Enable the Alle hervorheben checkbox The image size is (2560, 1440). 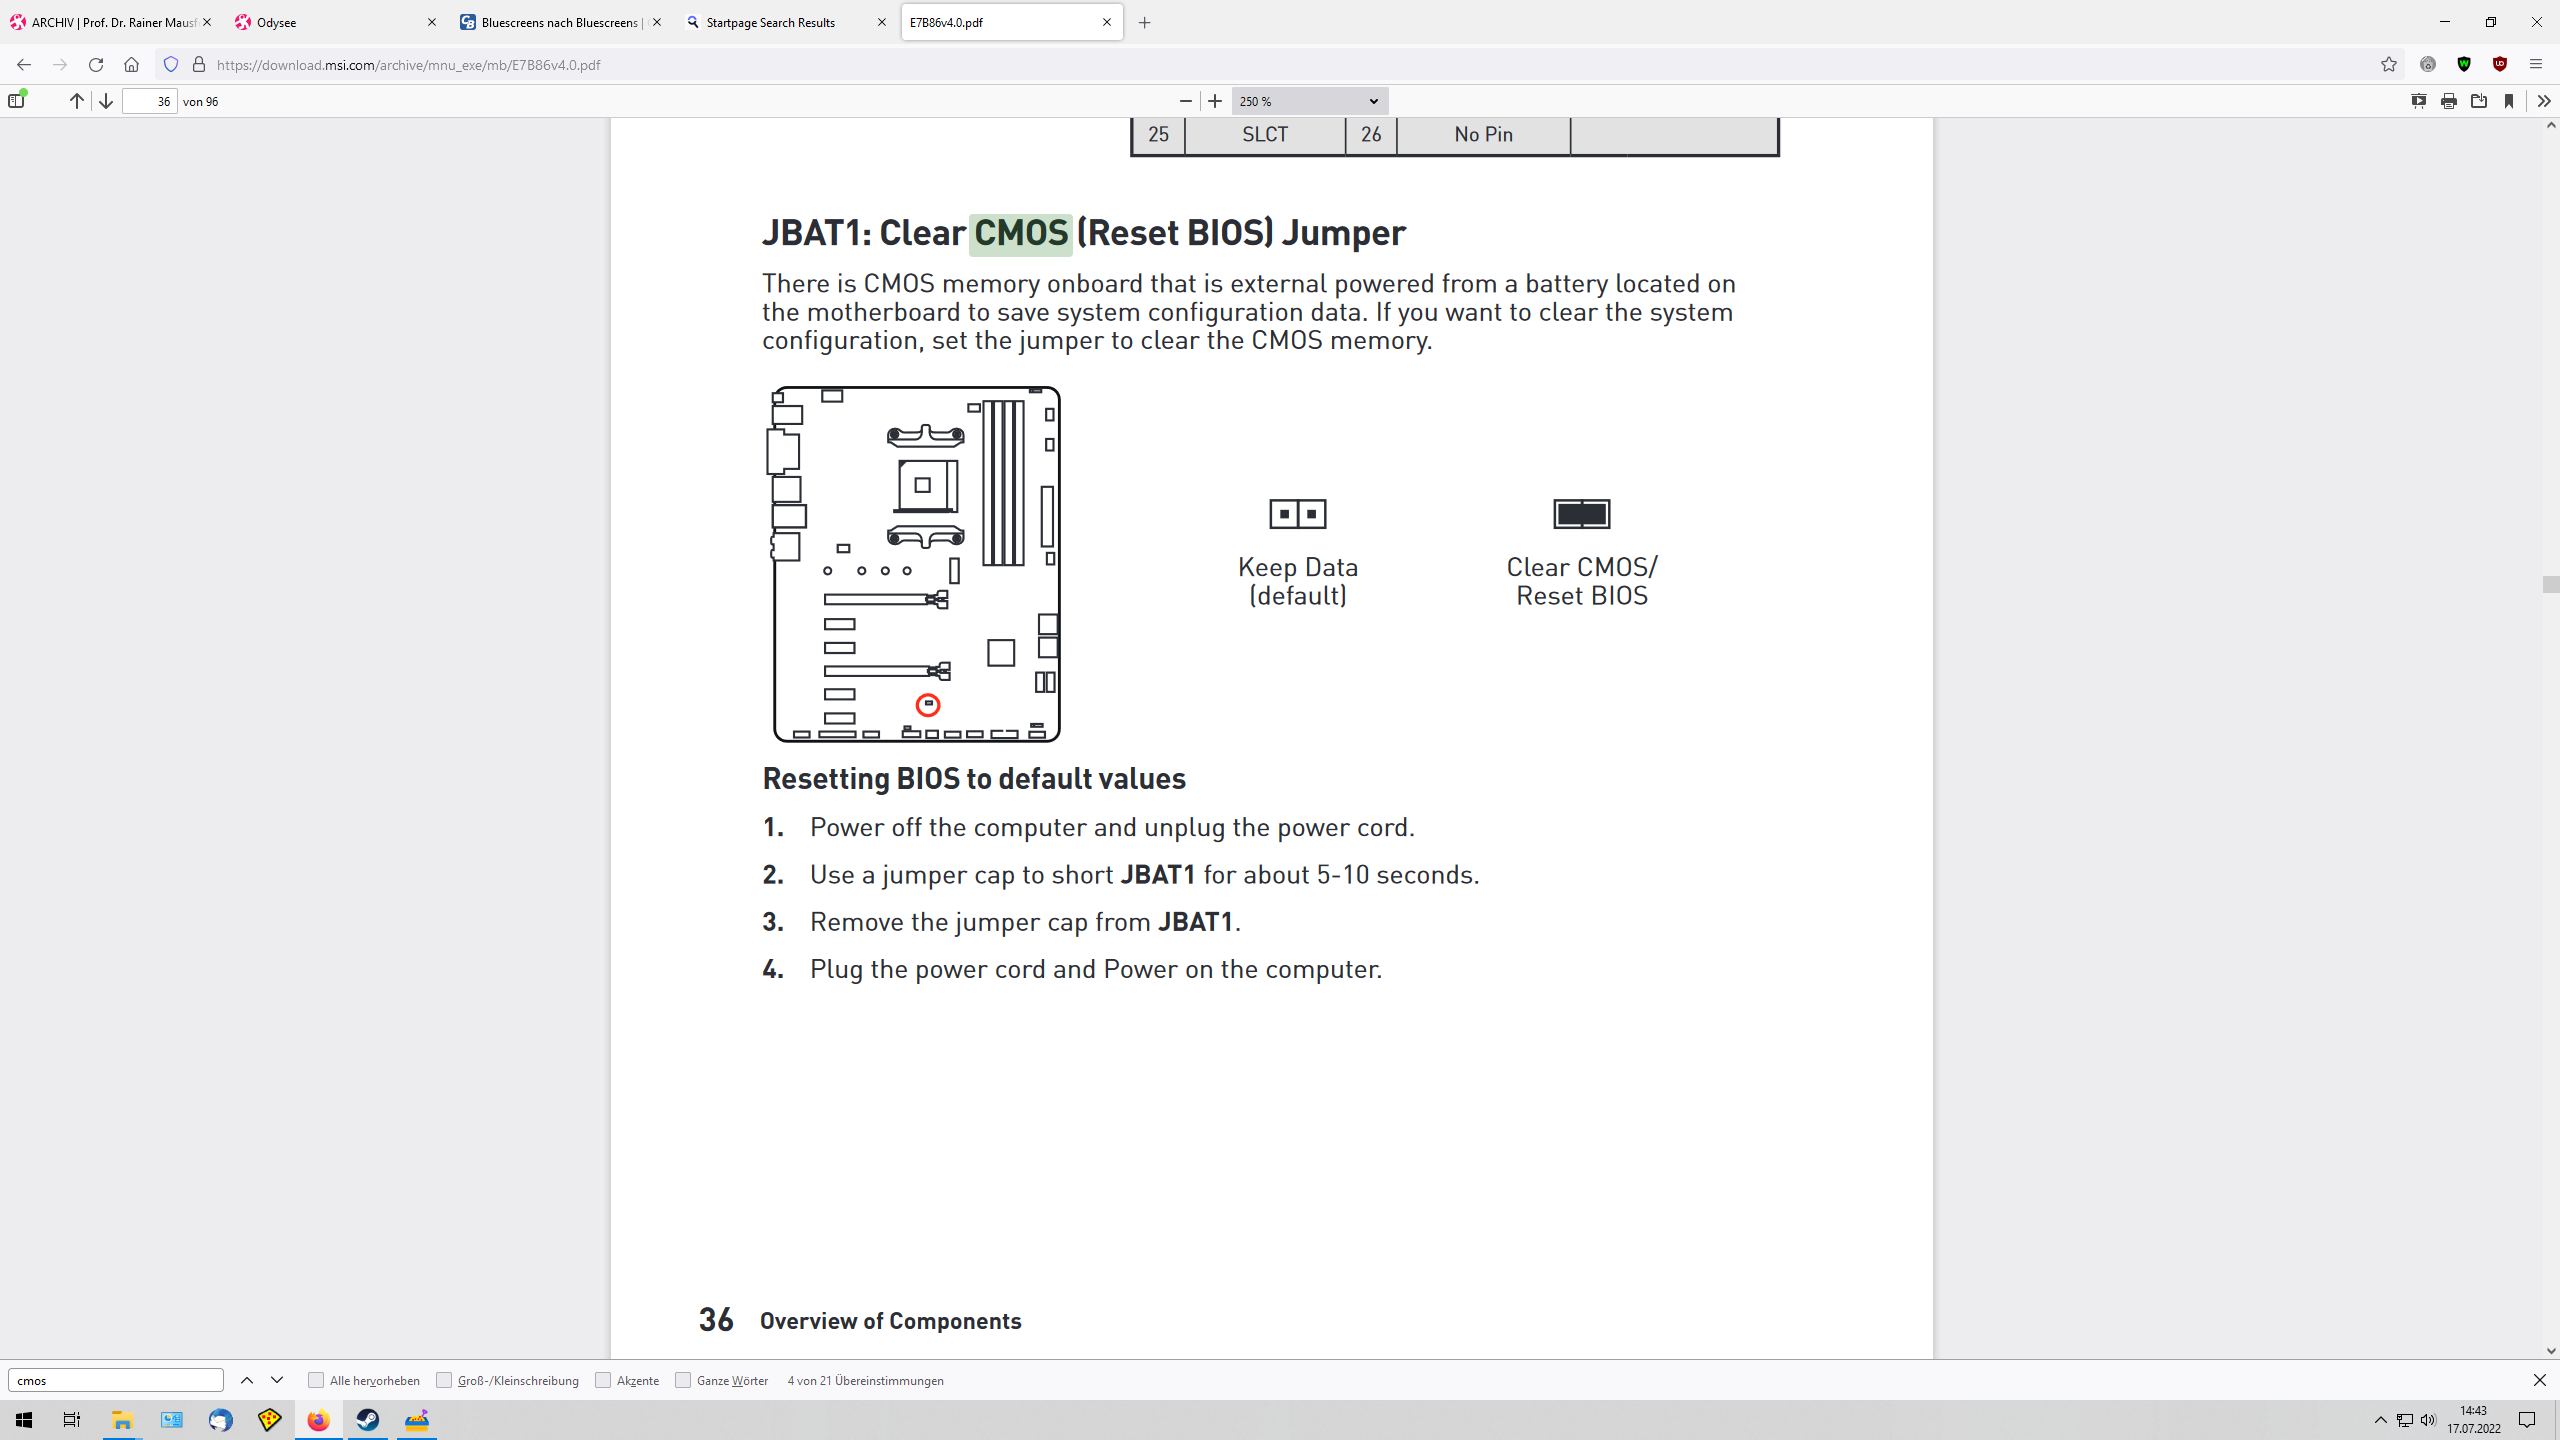click(315, 1380)
